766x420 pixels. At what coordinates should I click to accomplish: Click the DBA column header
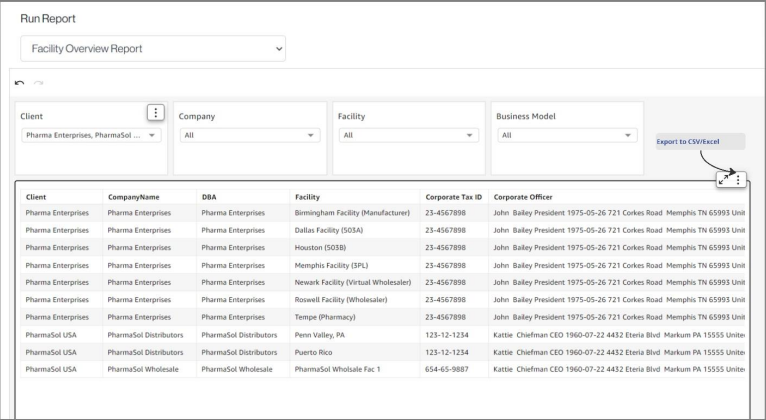click(209, 197)
